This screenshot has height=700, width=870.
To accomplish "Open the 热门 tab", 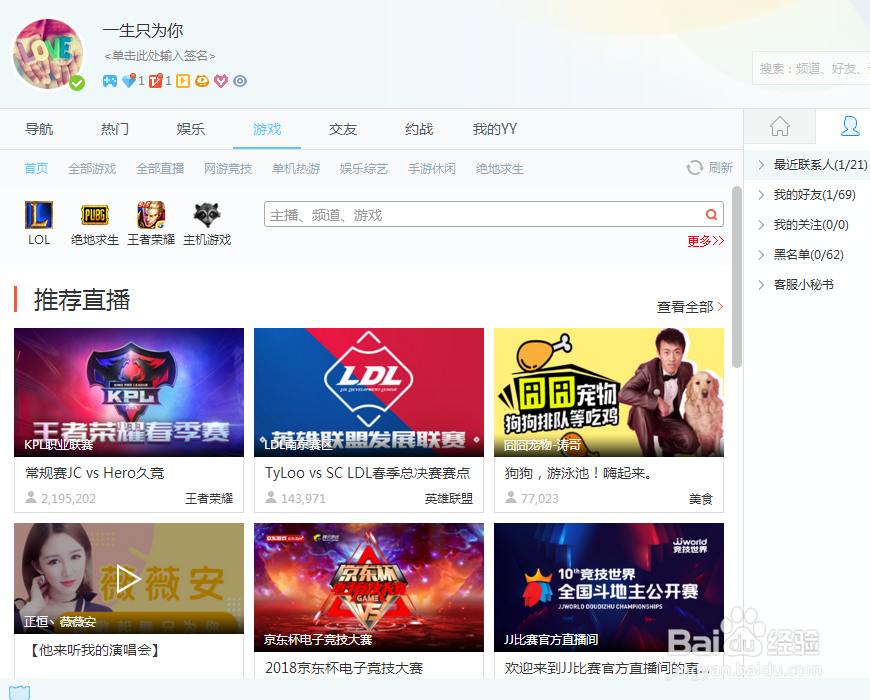I will (x=115, y=129).
